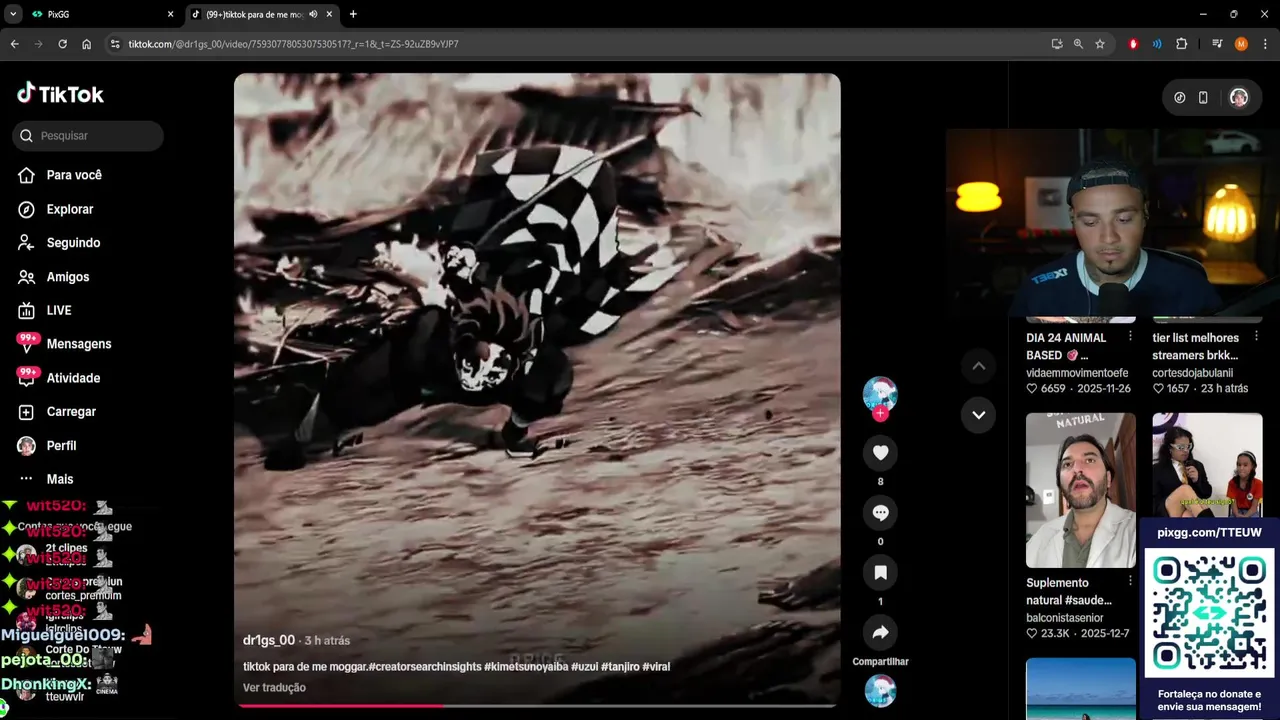Install app icon in the address bar

[x=1057, y=44]
